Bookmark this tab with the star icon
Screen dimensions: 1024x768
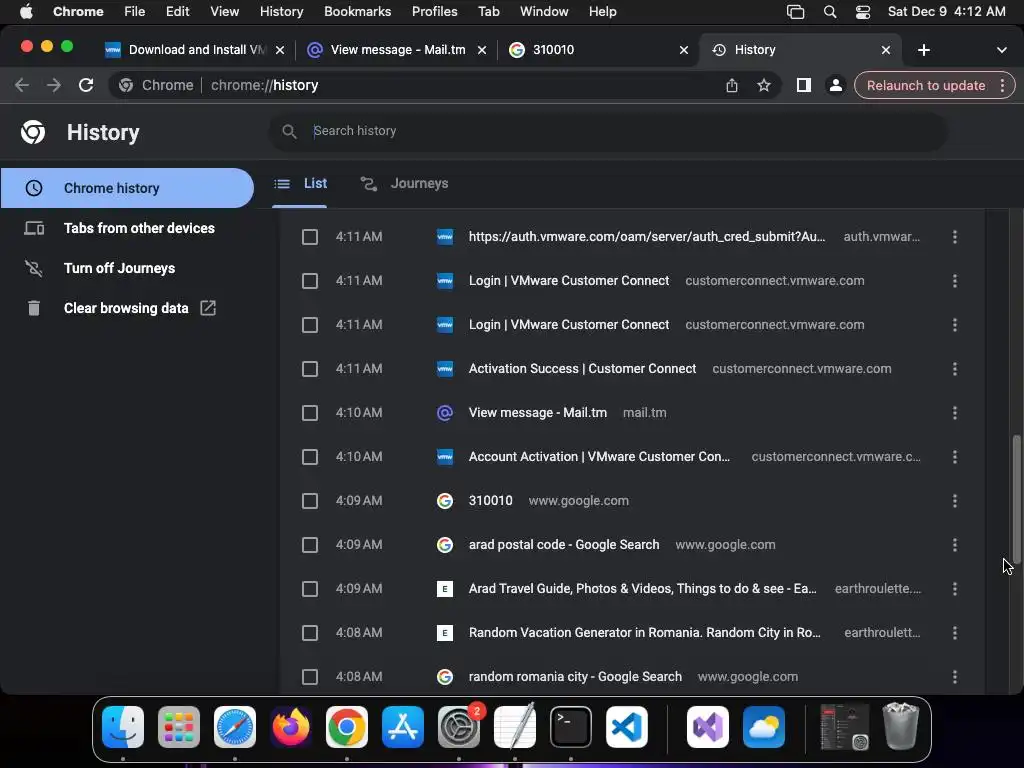pyautogui.click(x=763, y=86)
